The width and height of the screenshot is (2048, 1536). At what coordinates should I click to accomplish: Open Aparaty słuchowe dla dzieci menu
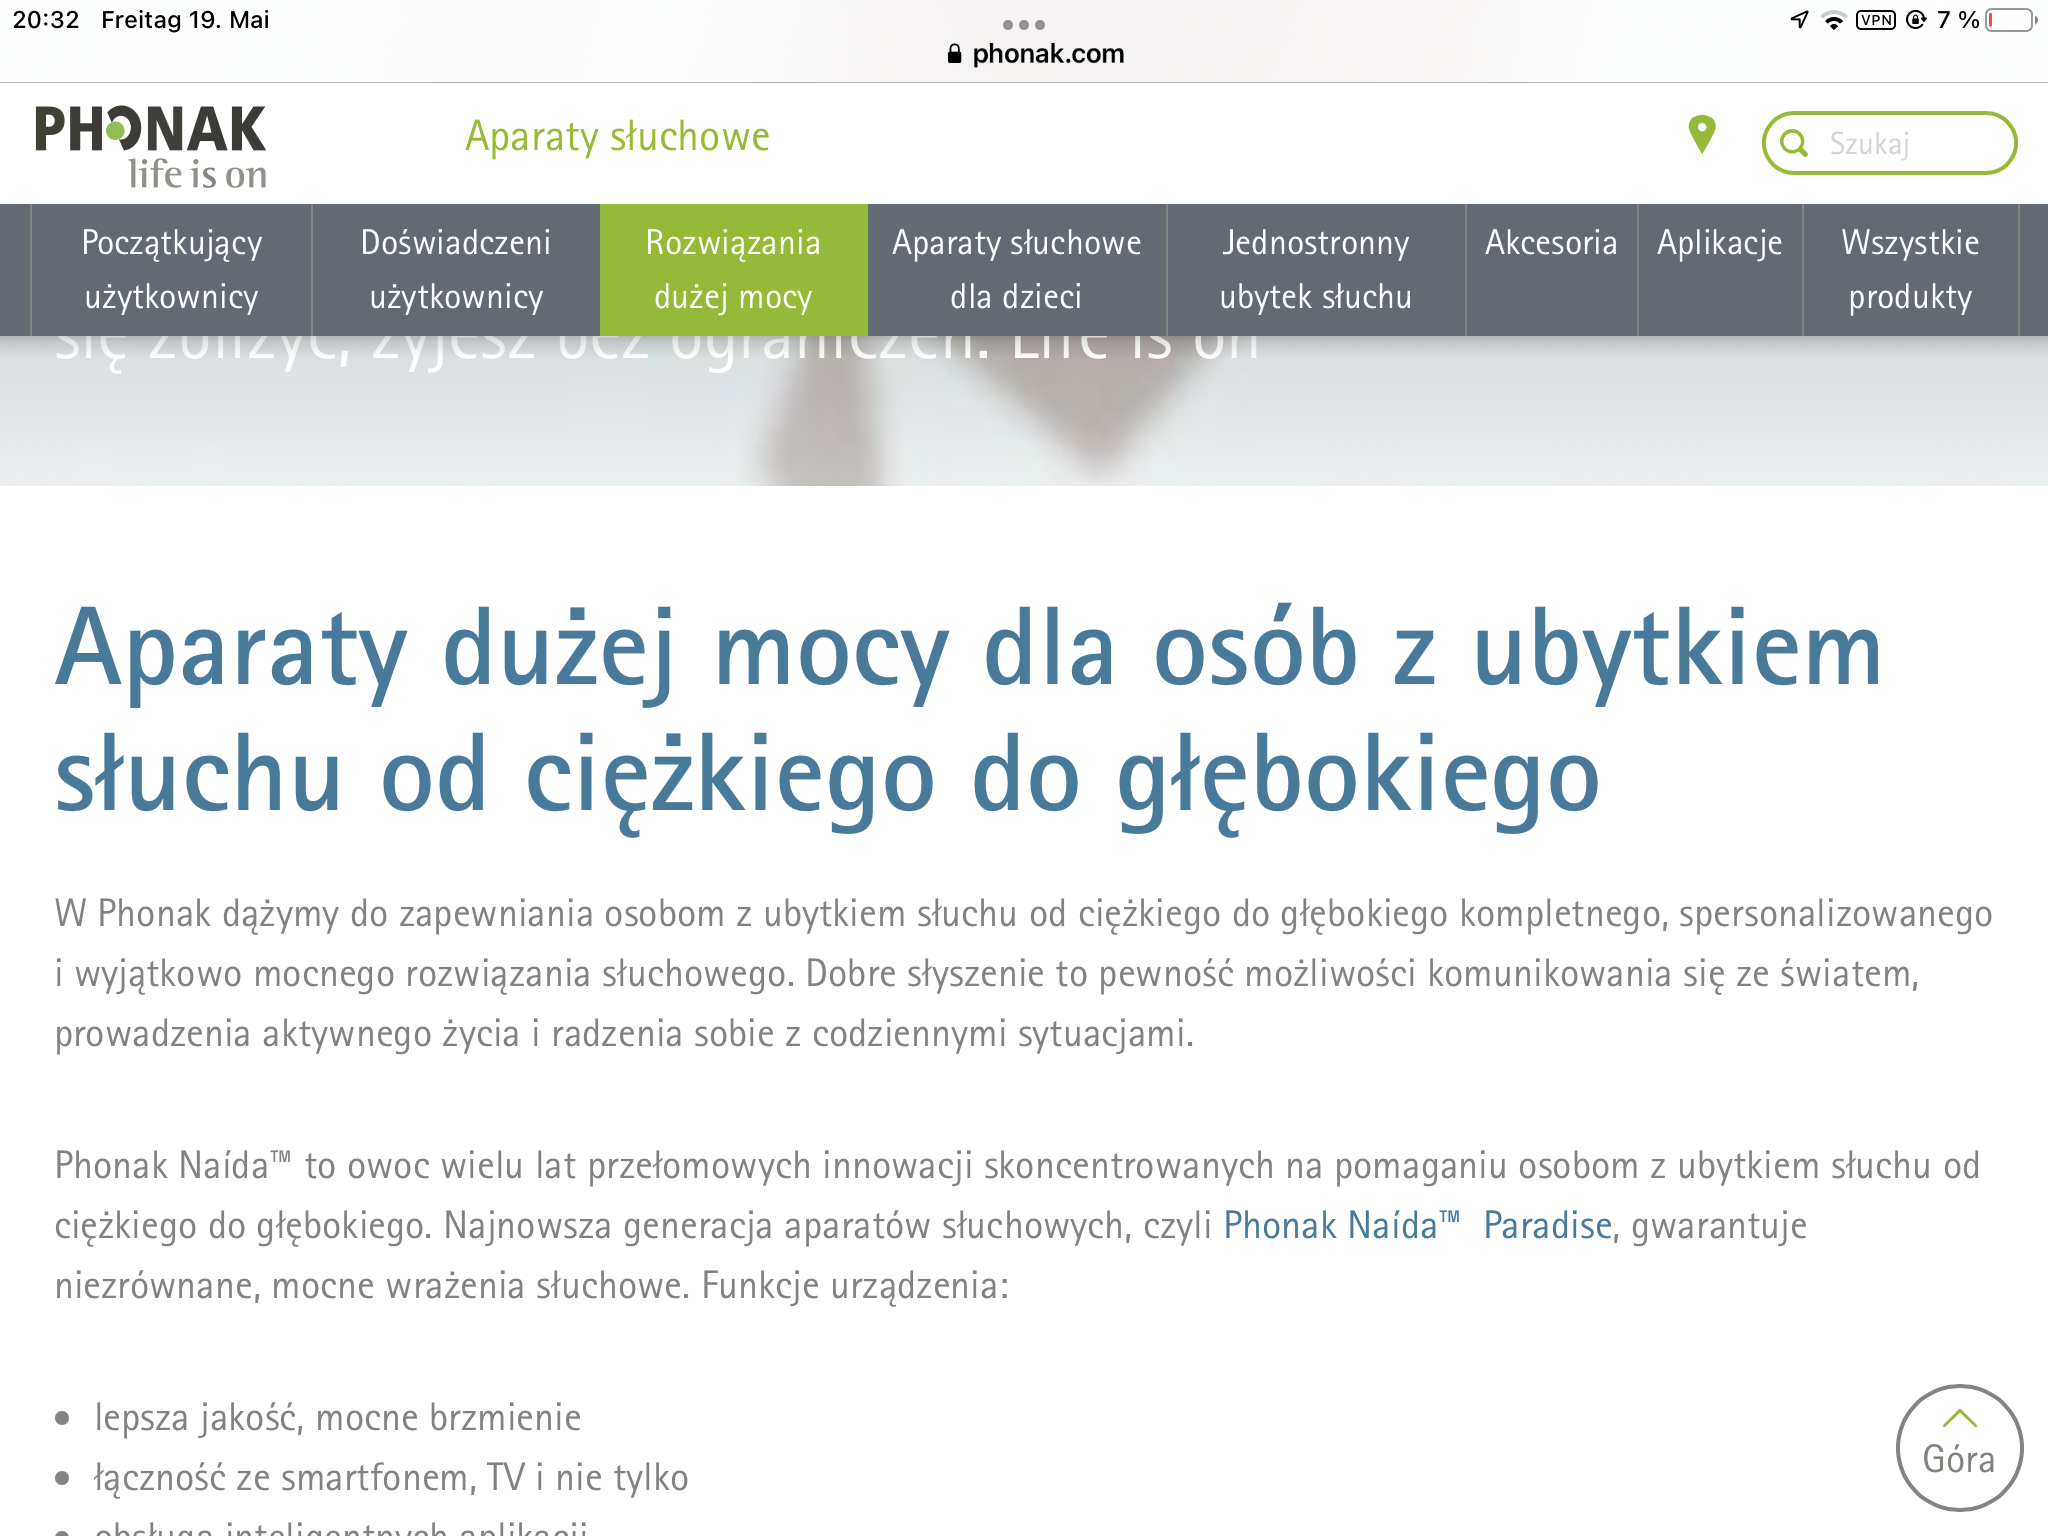pyautogui.click(x=1017, y=270)
